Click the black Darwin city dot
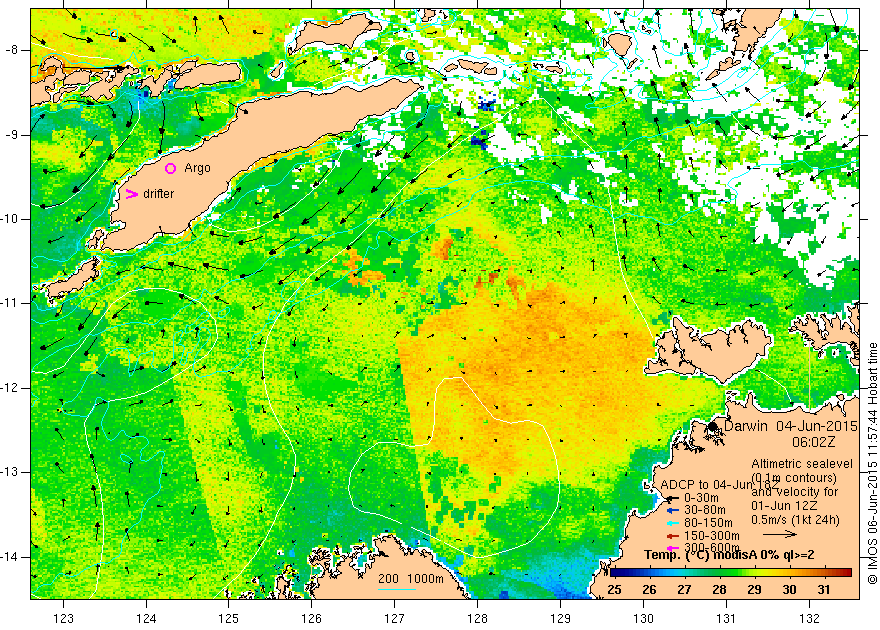 coord(713,426)
